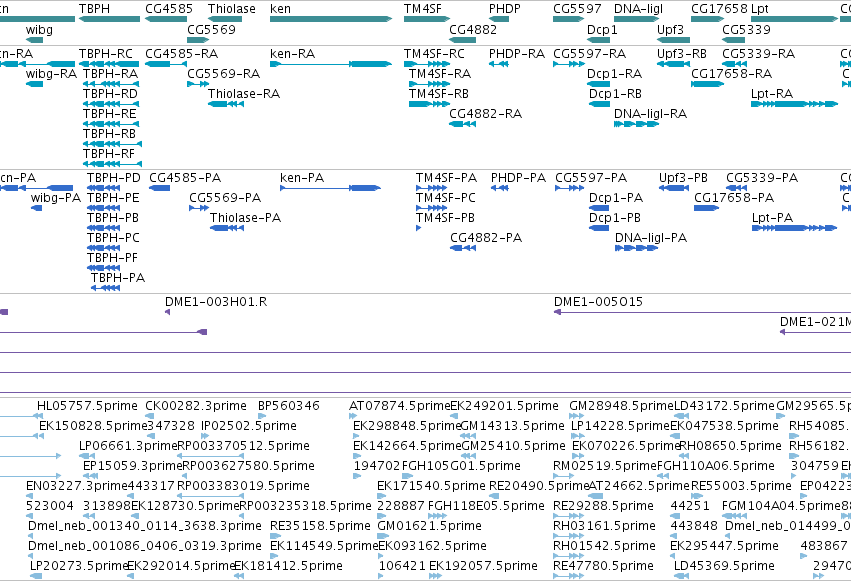Click the RE47780.5prime EST label
Screen dimensions: 851x581
pos(604,566)
